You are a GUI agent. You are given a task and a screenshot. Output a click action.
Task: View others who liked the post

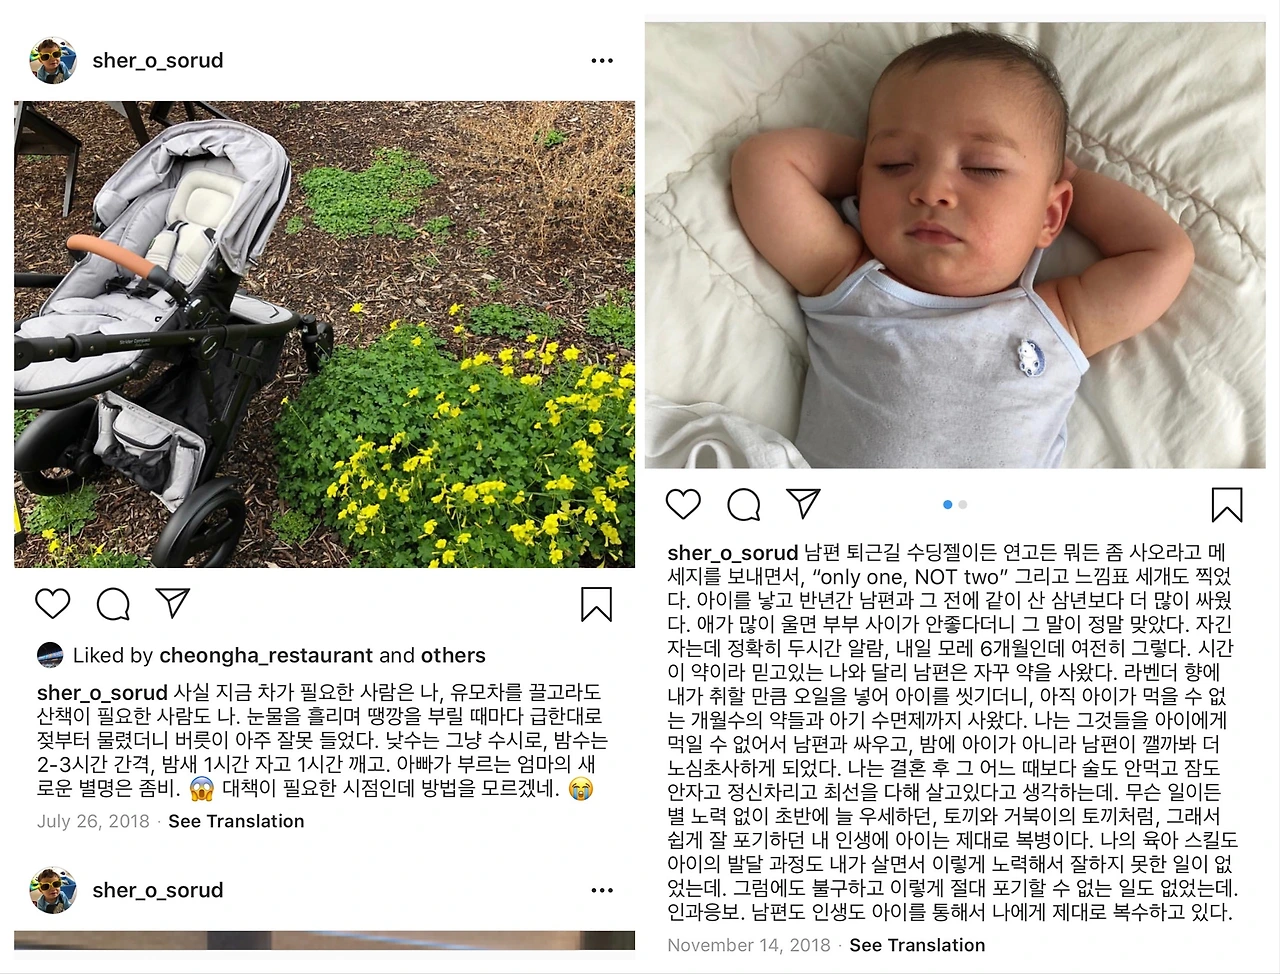[453, 656]
